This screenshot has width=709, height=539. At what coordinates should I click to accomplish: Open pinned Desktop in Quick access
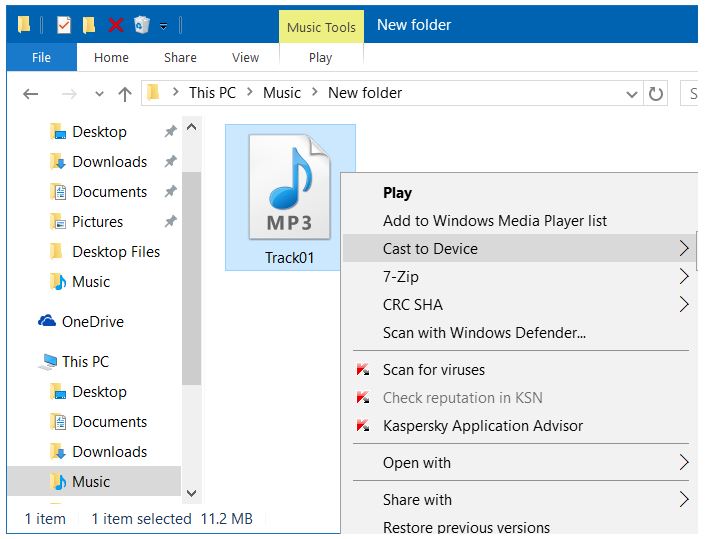(99, 132)
